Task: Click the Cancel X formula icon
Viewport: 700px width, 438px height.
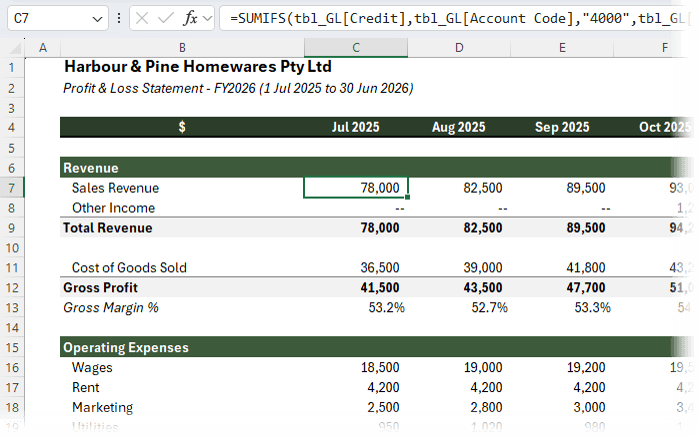Action: point(142,18)
